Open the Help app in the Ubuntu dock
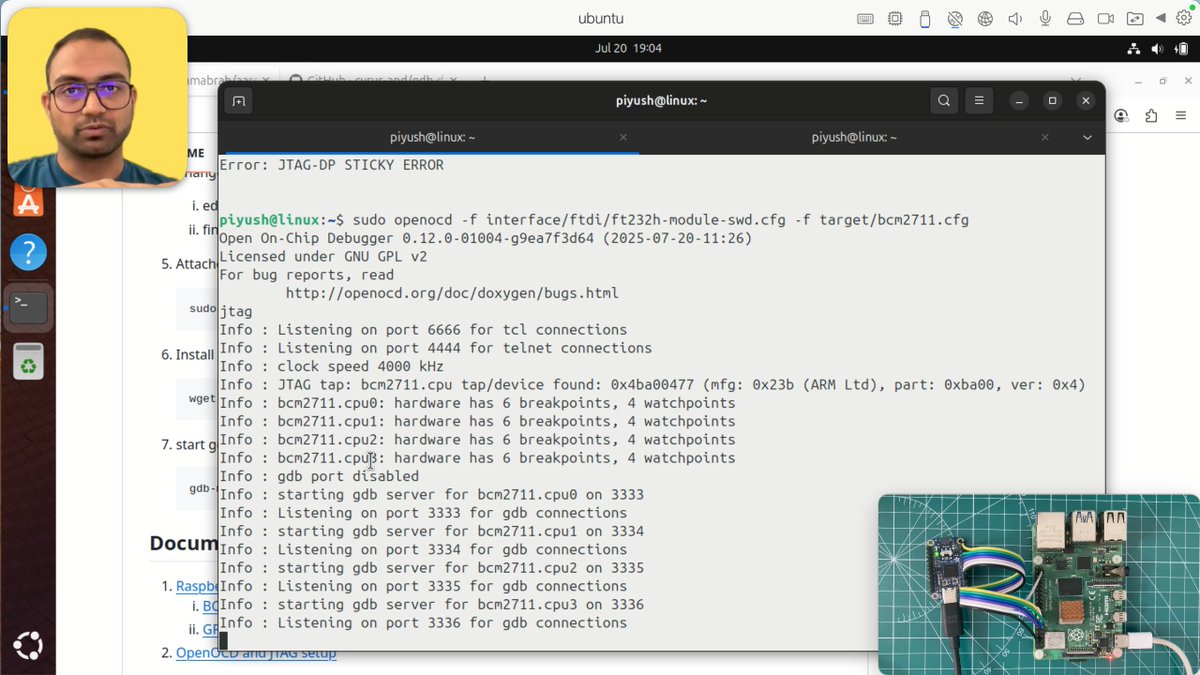Image resolution: width=1200 pixels, height=675 pixels. click(28, 252)
